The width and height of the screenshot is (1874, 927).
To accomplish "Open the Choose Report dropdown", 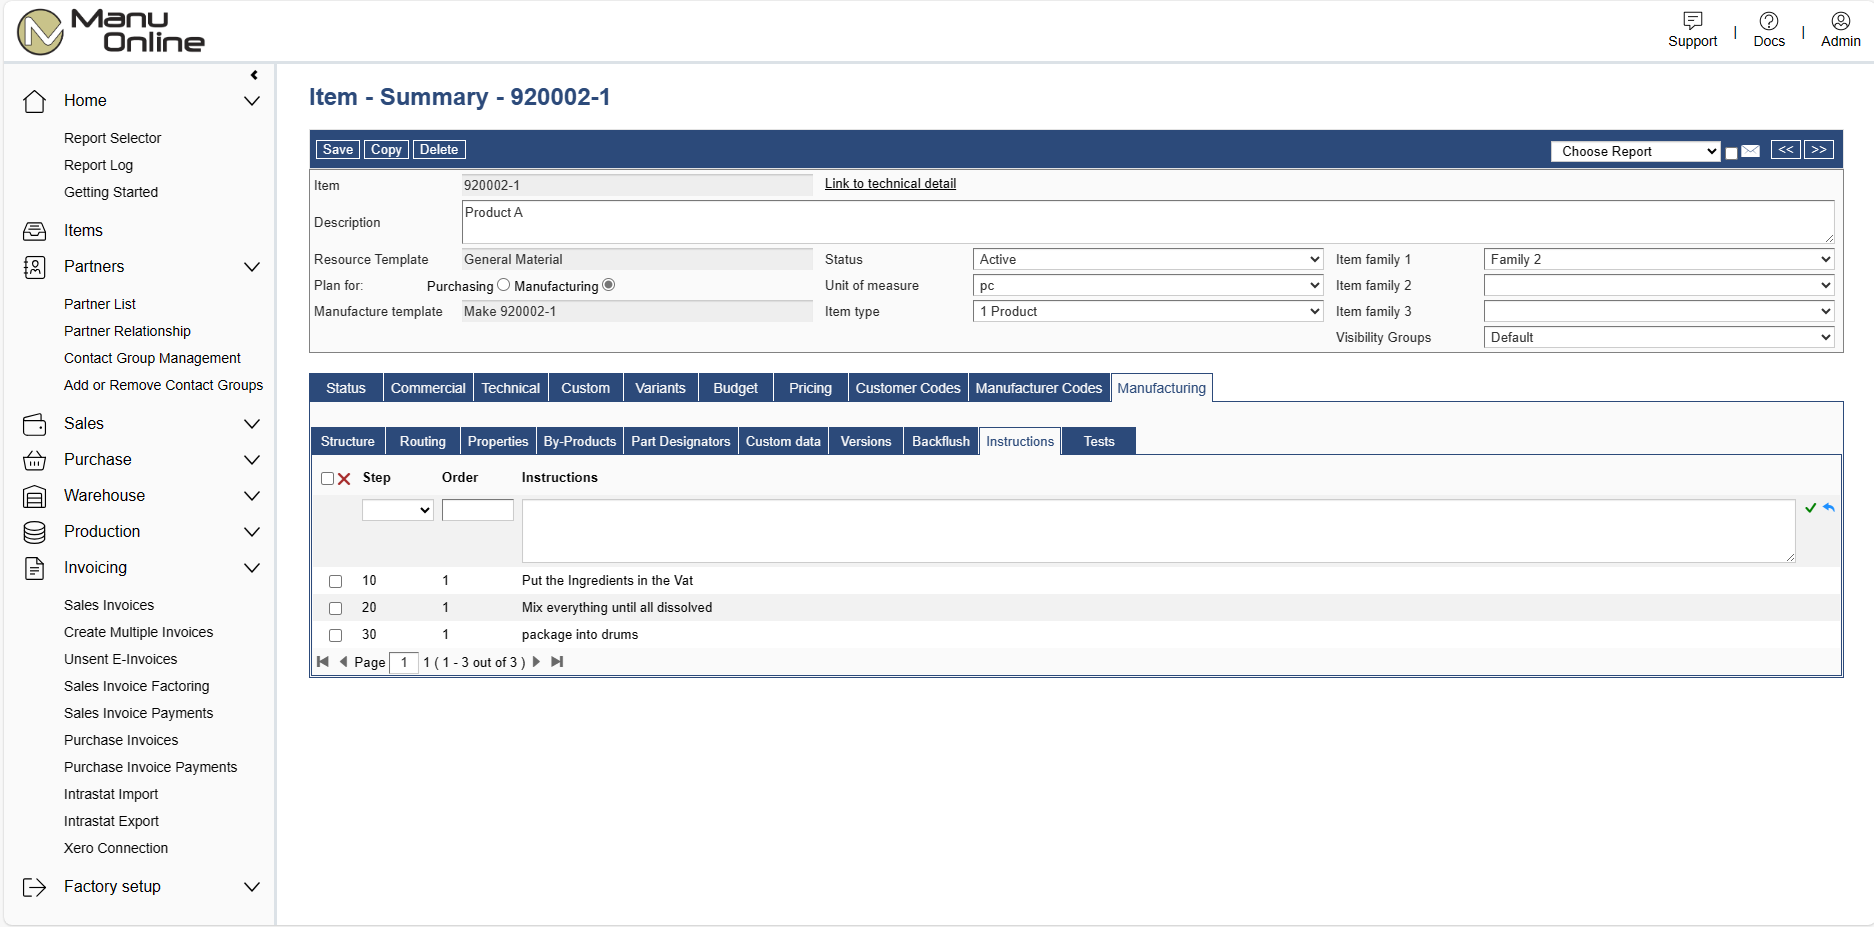I will [1635, 151].
